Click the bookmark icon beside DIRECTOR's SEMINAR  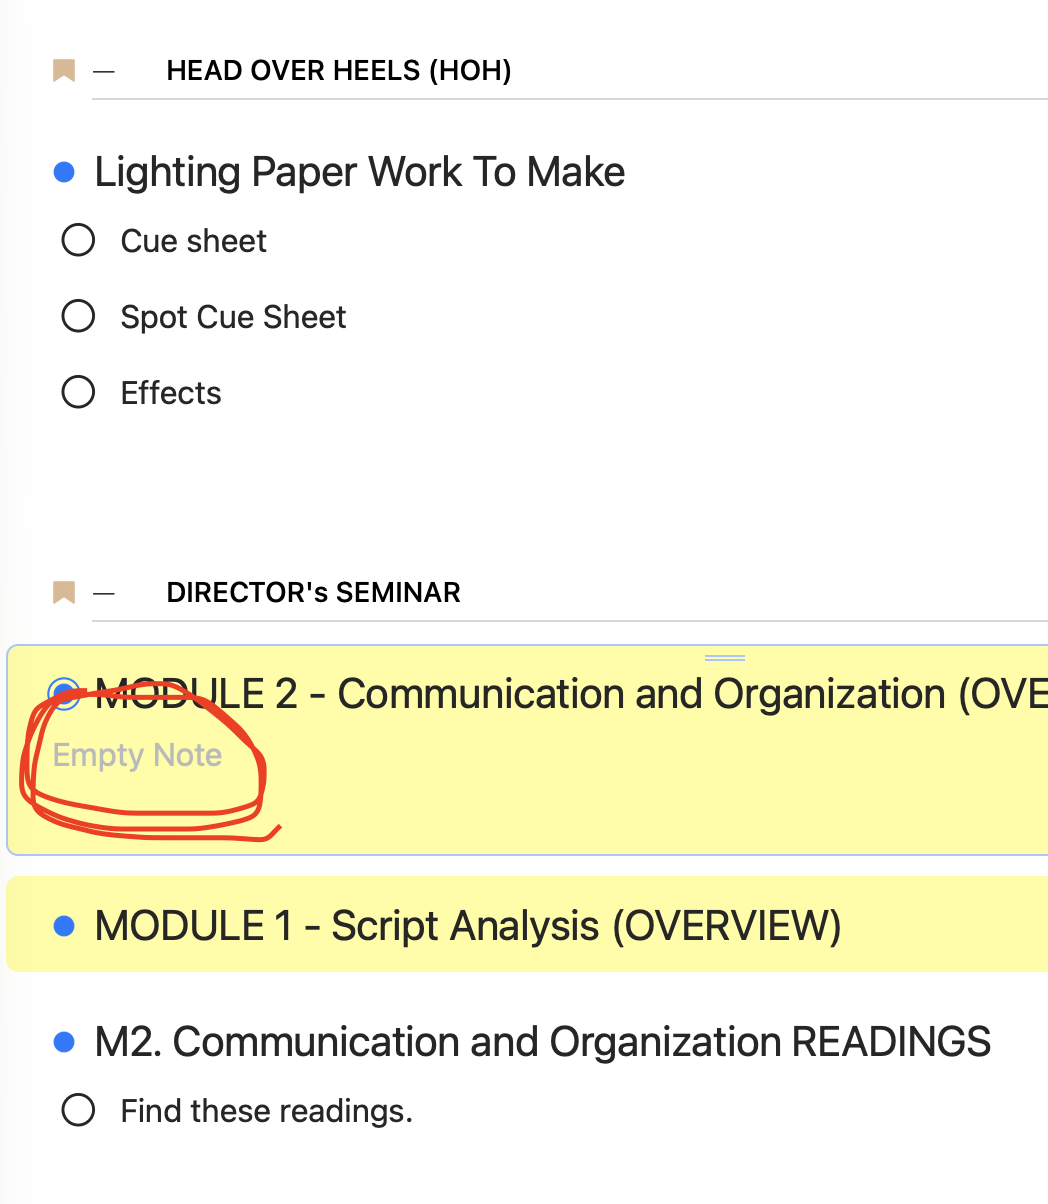click(64, 593)
